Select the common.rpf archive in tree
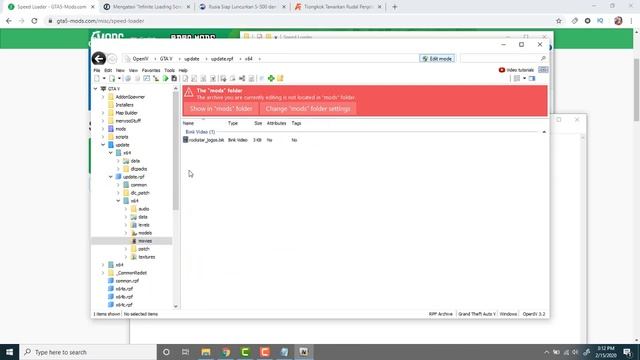 pos(127,281)
